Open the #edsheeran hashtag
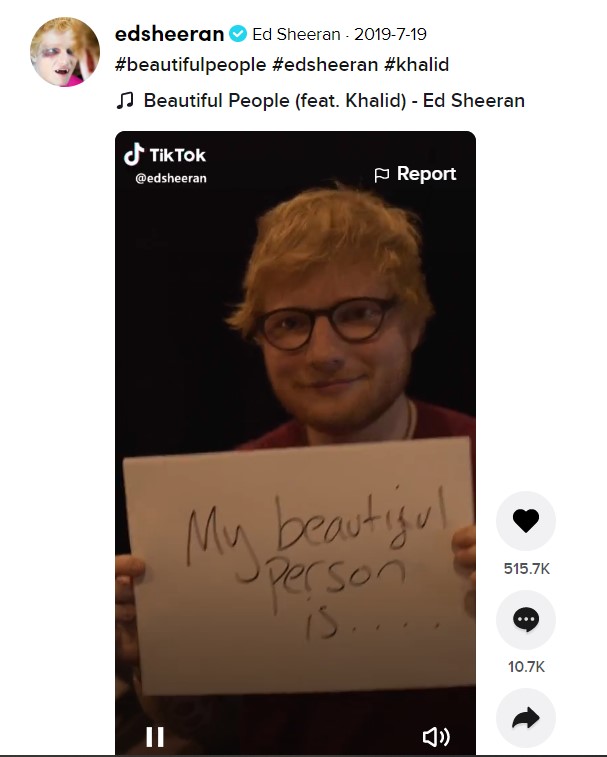Screen dimensions: 607x757 pos(325,64)
